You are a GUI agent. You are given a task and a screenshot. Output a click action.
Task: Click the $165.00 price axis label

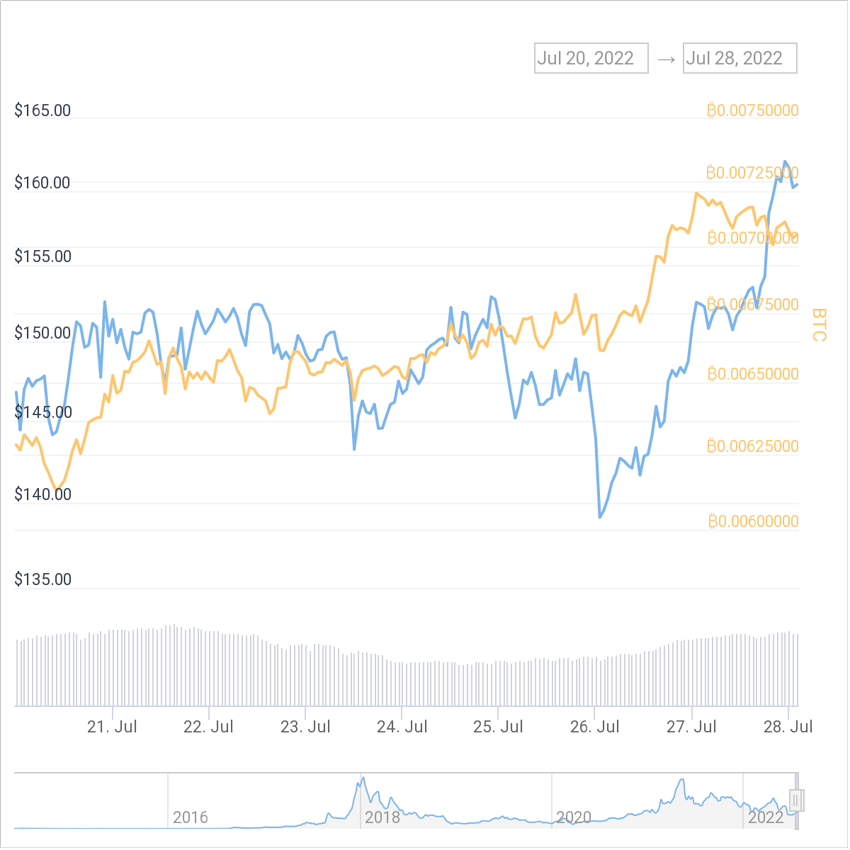tap(43, 110)
